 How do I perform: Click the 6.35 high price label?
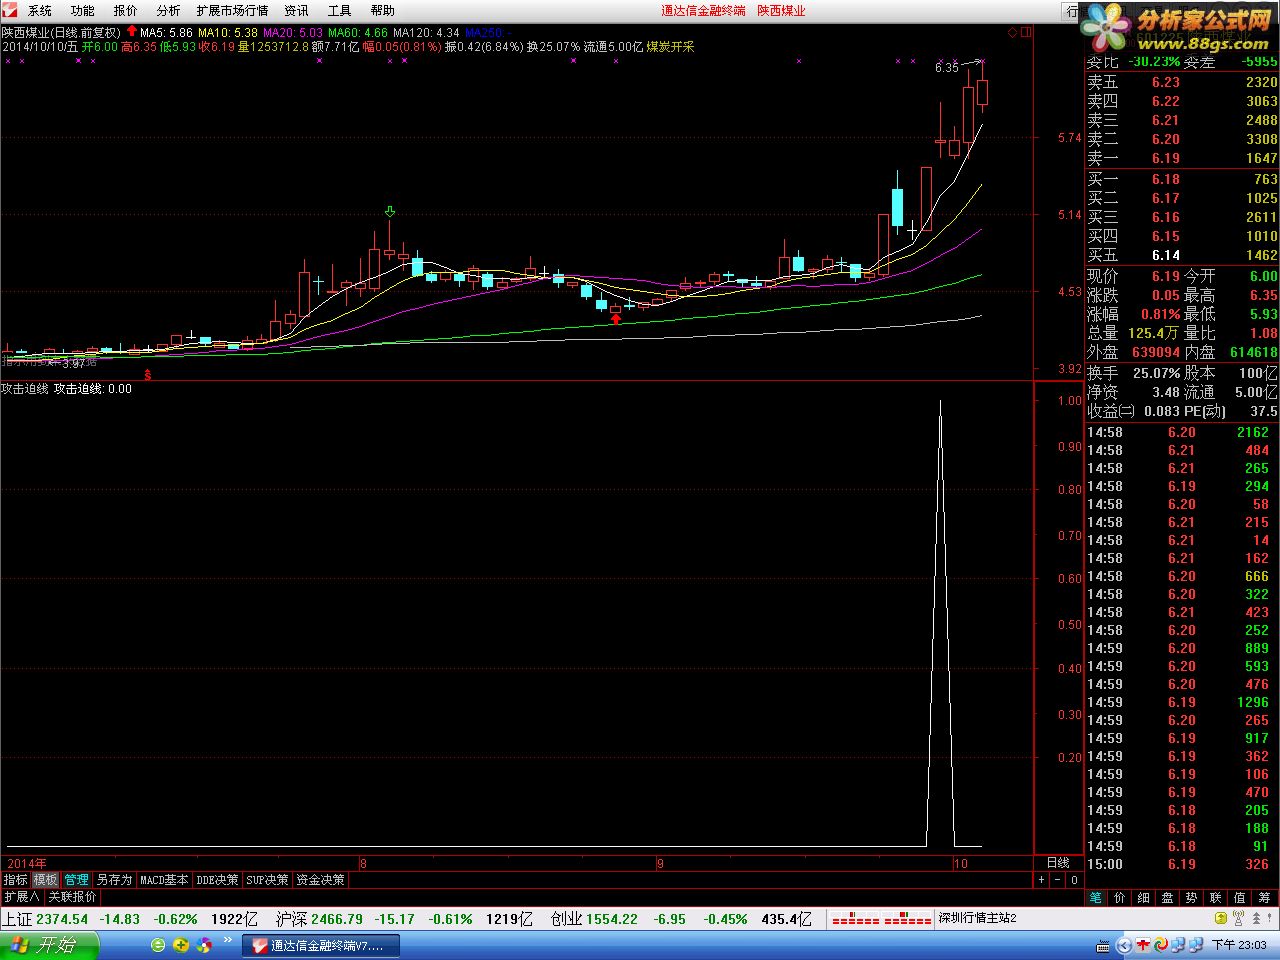tap(946, 67)
